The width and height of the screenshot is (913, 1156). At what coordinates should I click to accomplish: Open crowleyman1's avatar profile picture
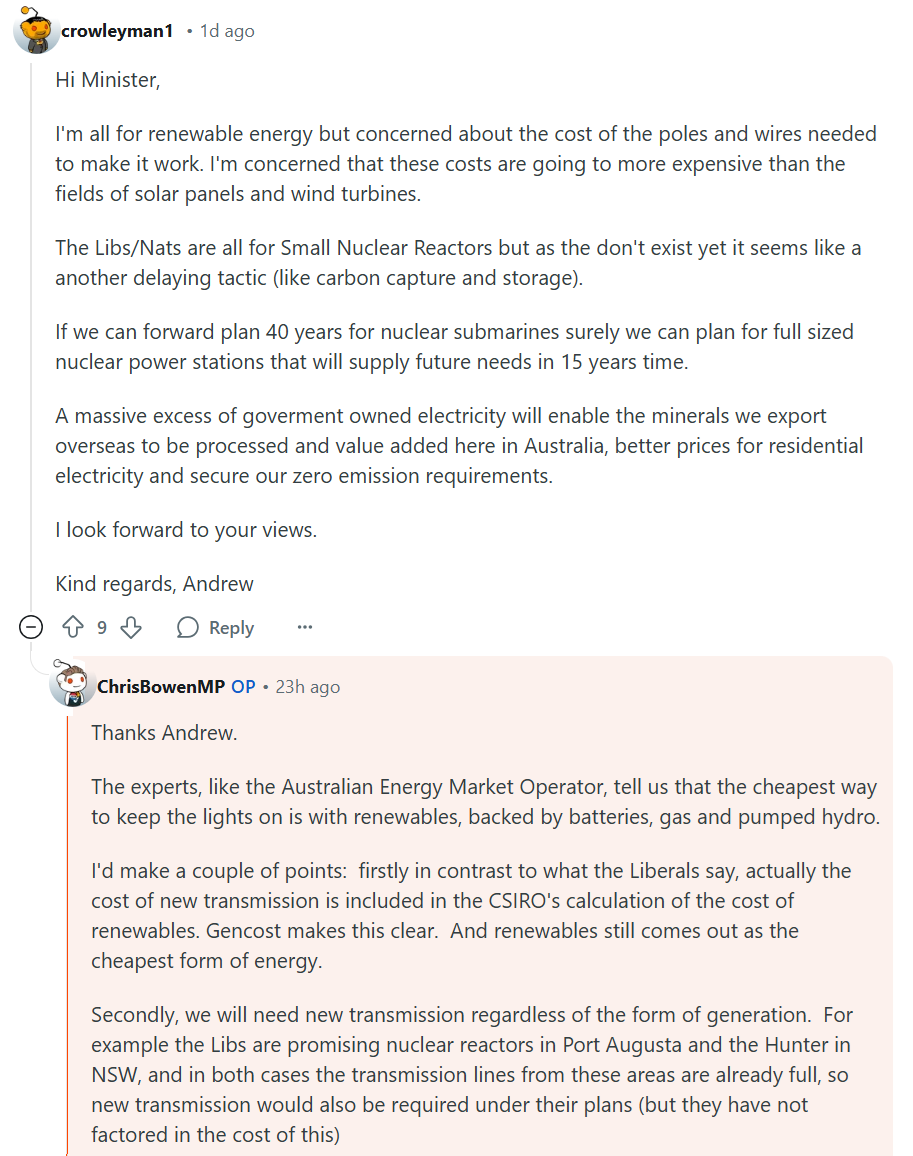[x=35, y=31]
